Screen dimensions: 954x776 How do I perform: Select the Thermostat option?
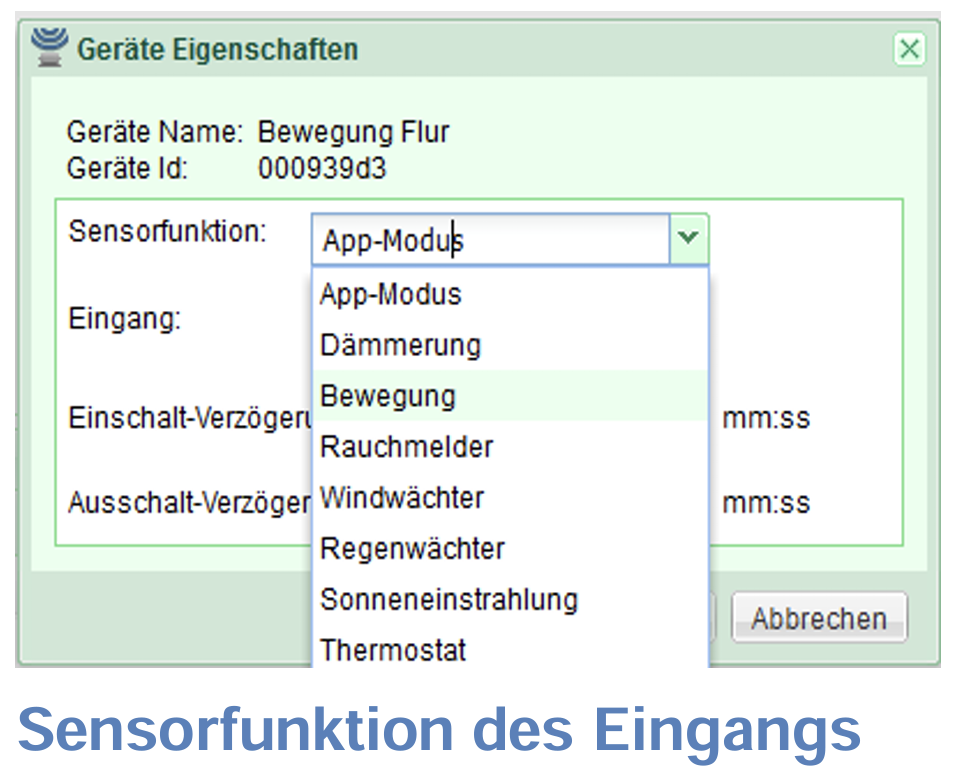[x=393, y=650]
